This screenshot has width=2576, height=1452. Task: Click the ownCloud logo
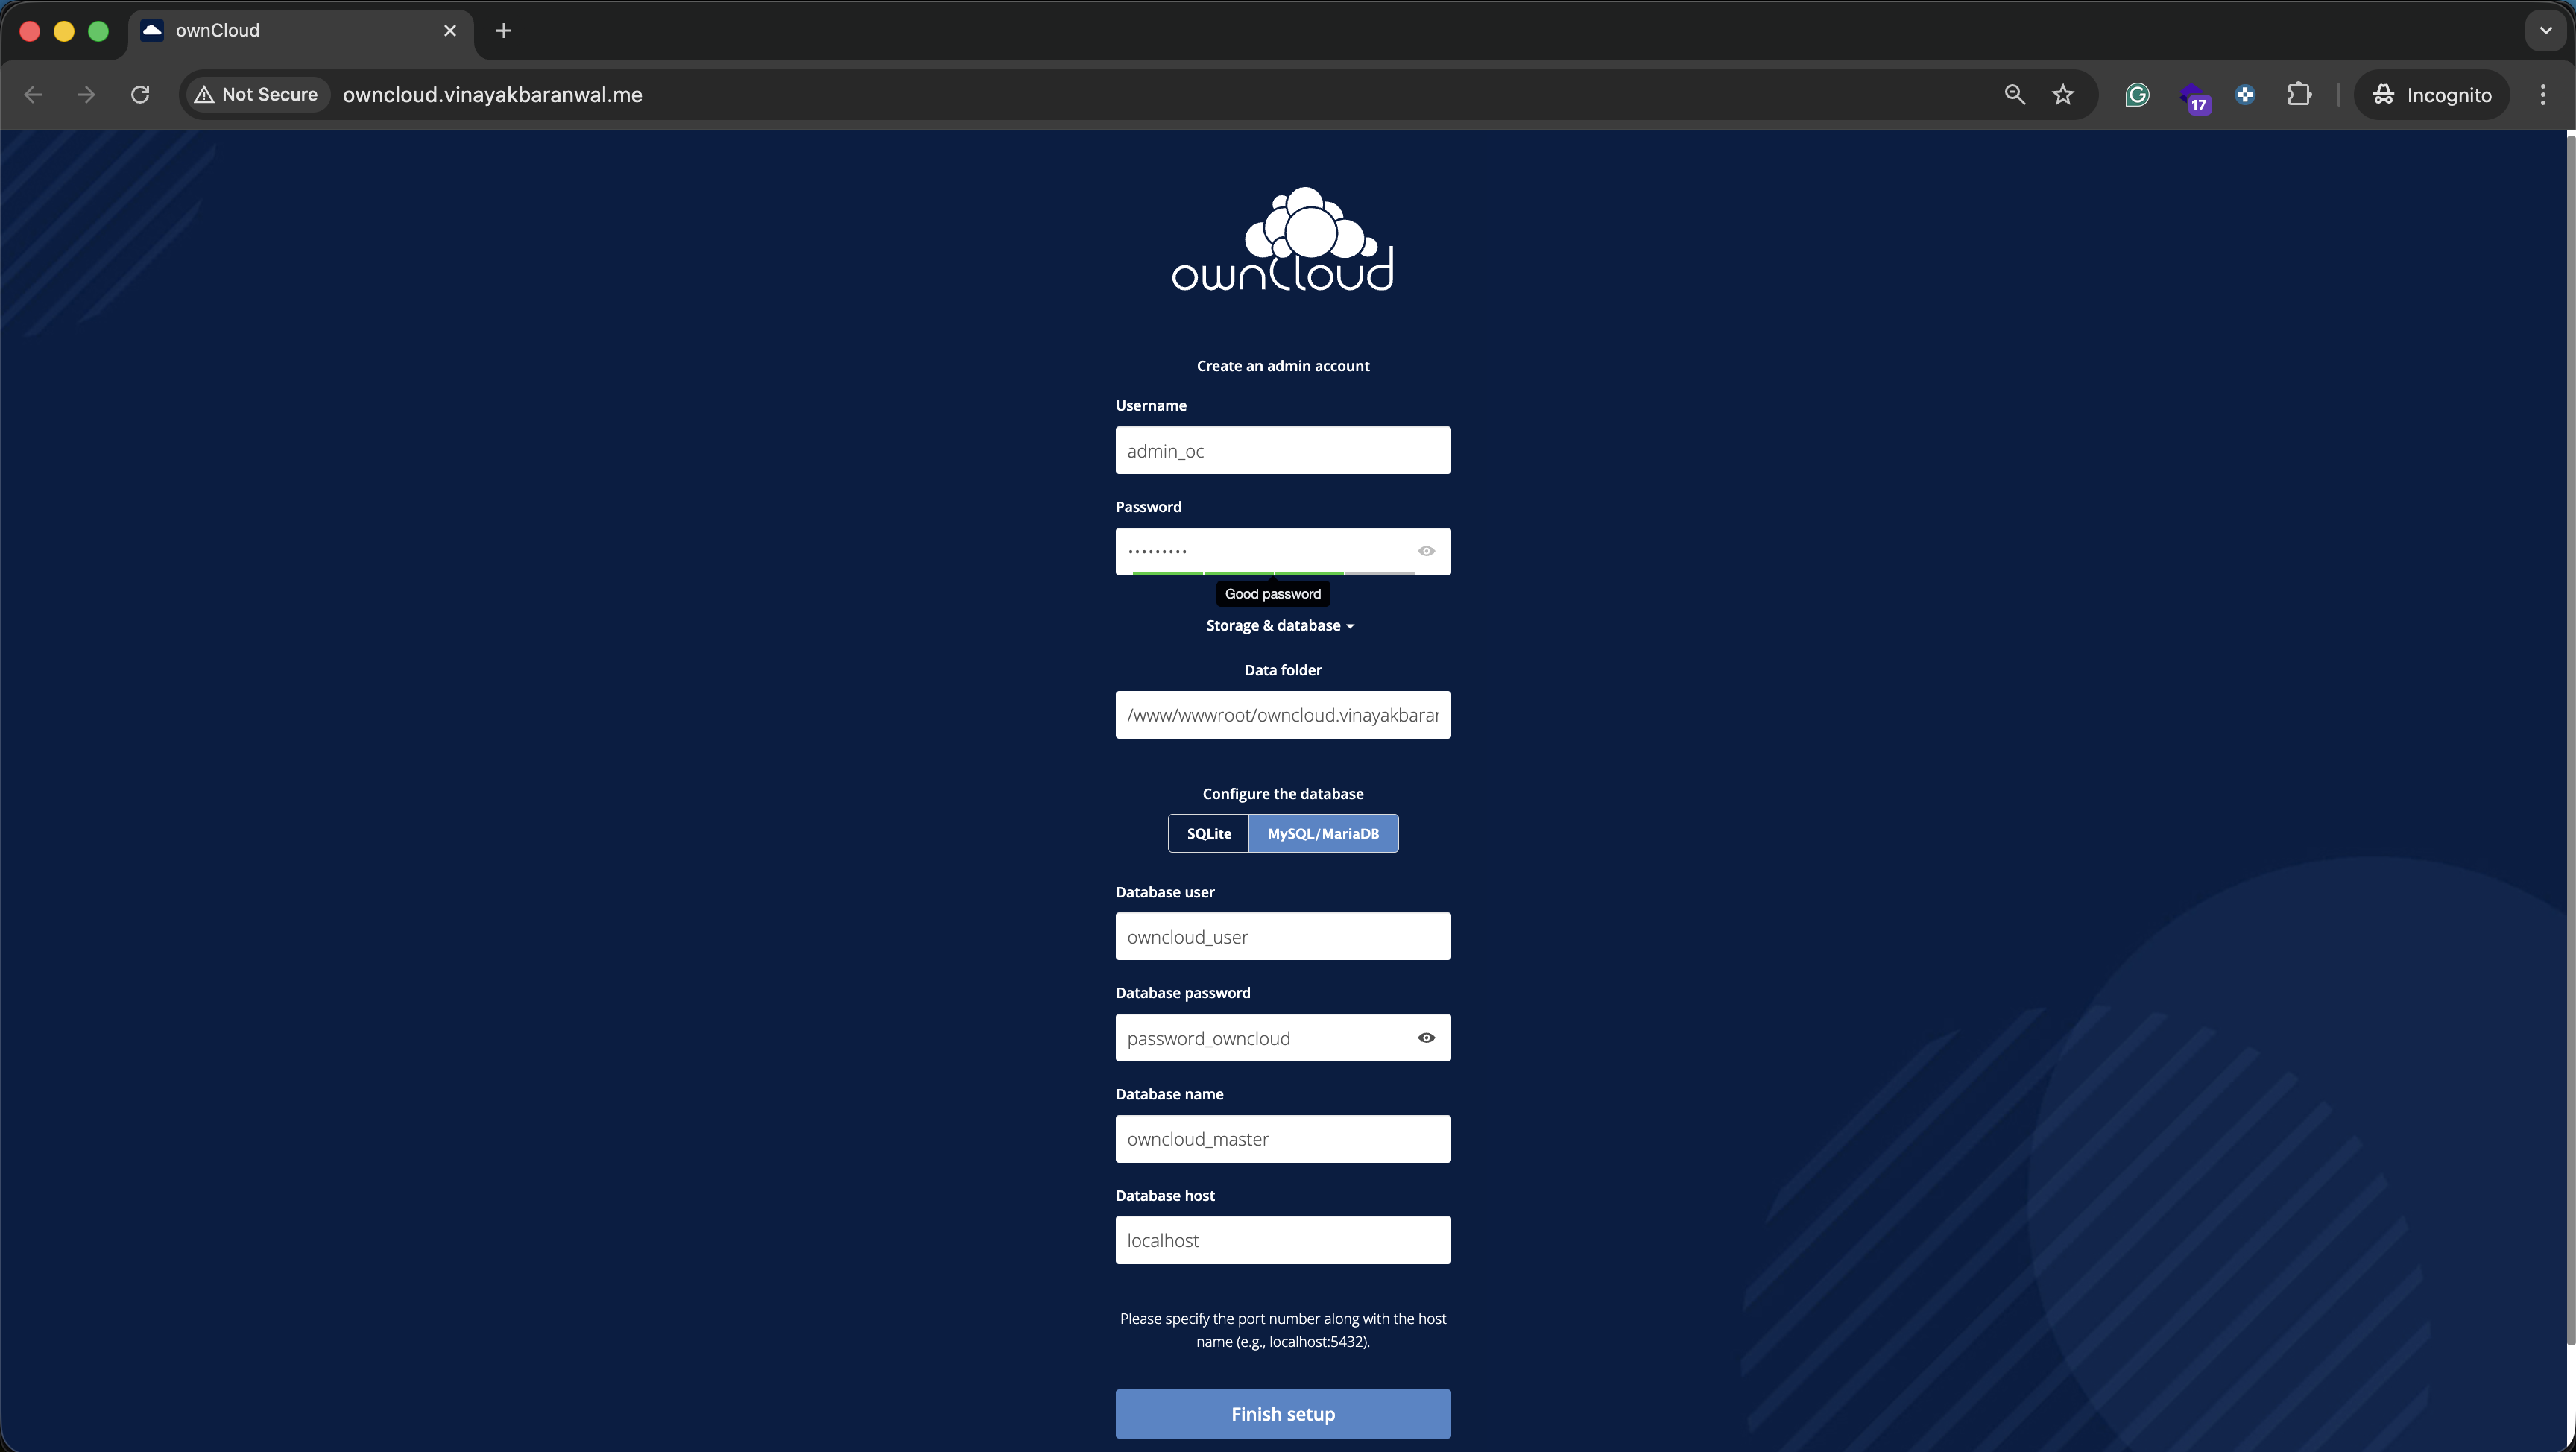[1283, 240]
